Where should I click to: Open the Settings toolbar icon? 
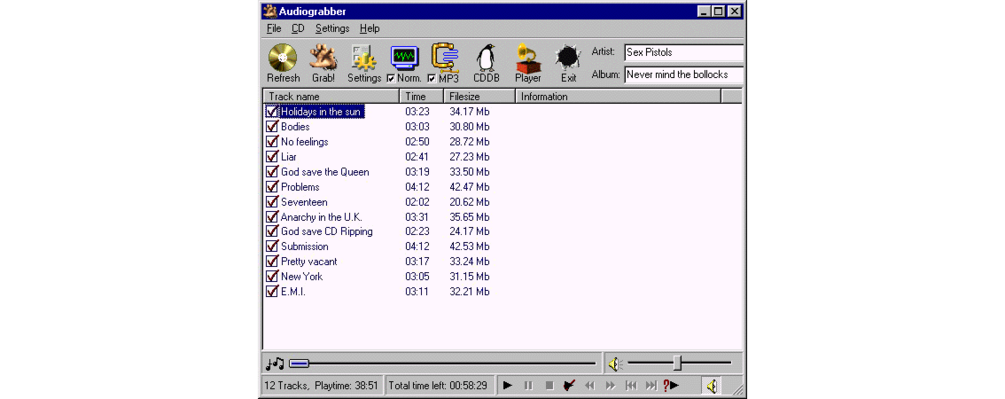click(364, 59)
